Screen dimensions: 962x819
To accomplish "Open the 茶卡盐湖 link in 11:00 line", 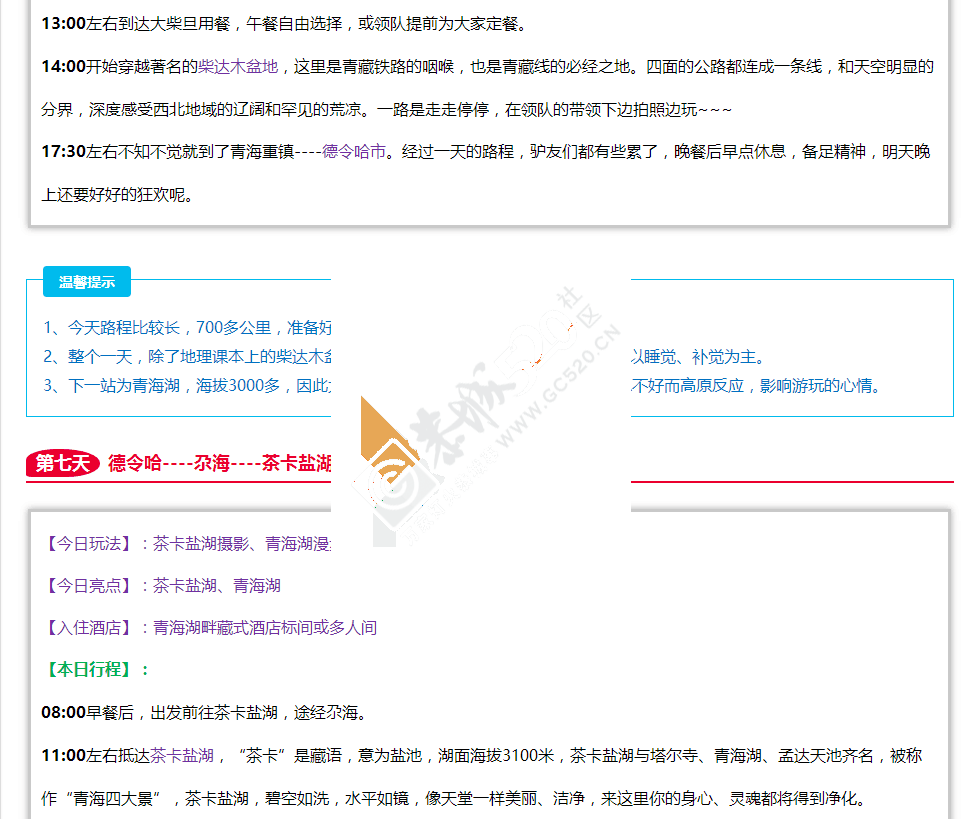I will (182, 755).
